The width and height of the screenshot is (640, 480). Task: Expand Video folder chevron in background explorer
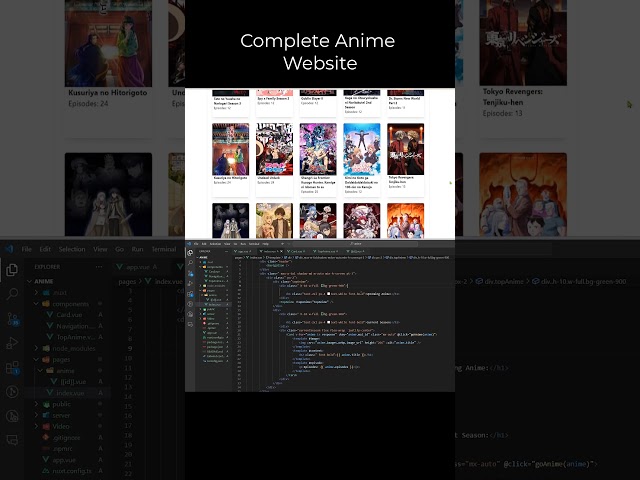pos(37,426)
